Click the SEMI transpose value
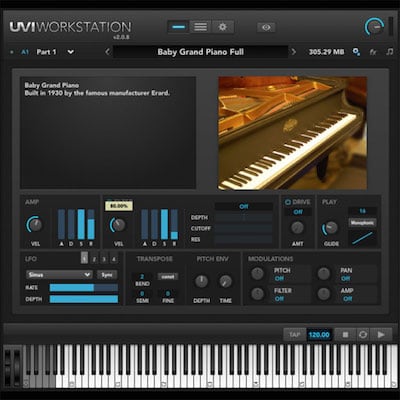Viewport: 400px width, 400px height. [x=142, y=294]
